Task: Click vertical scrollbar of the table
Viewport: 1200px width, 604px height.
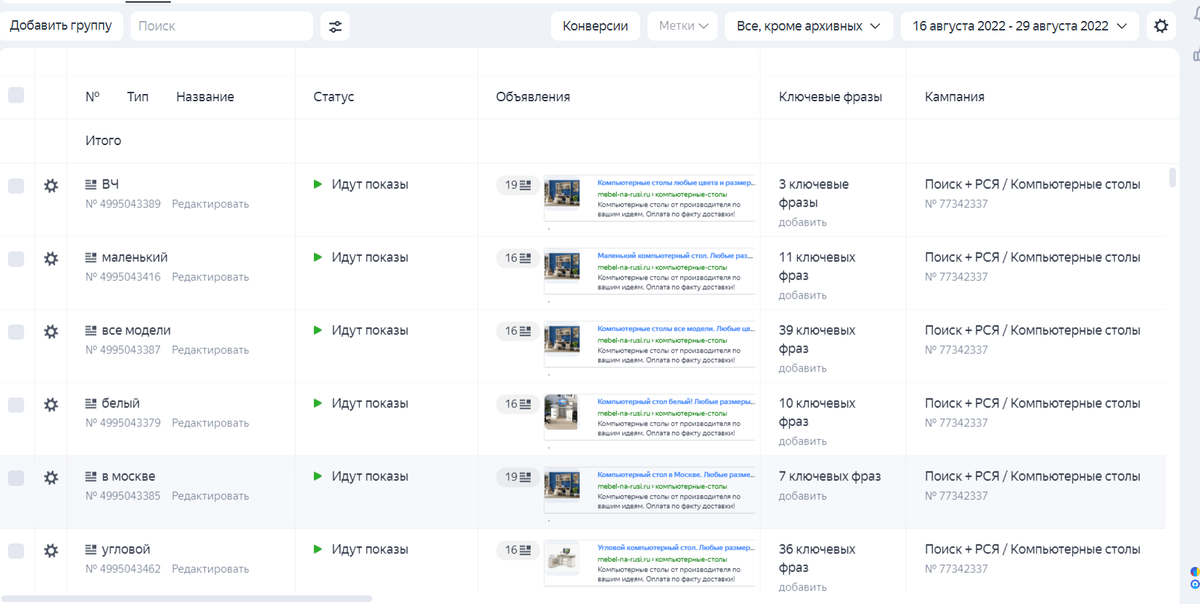Action: tap(1173, 178)
